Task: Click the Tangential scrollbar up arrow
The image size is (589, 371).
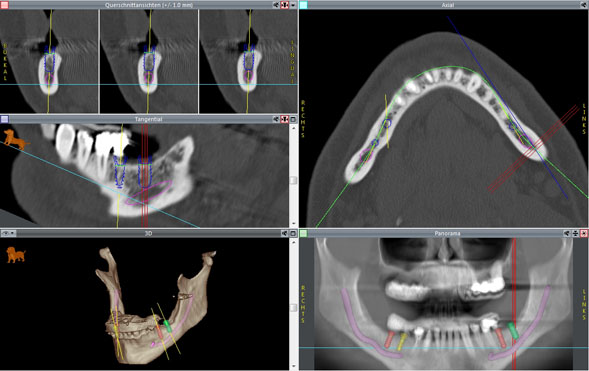Action: (x=293, y=128)
